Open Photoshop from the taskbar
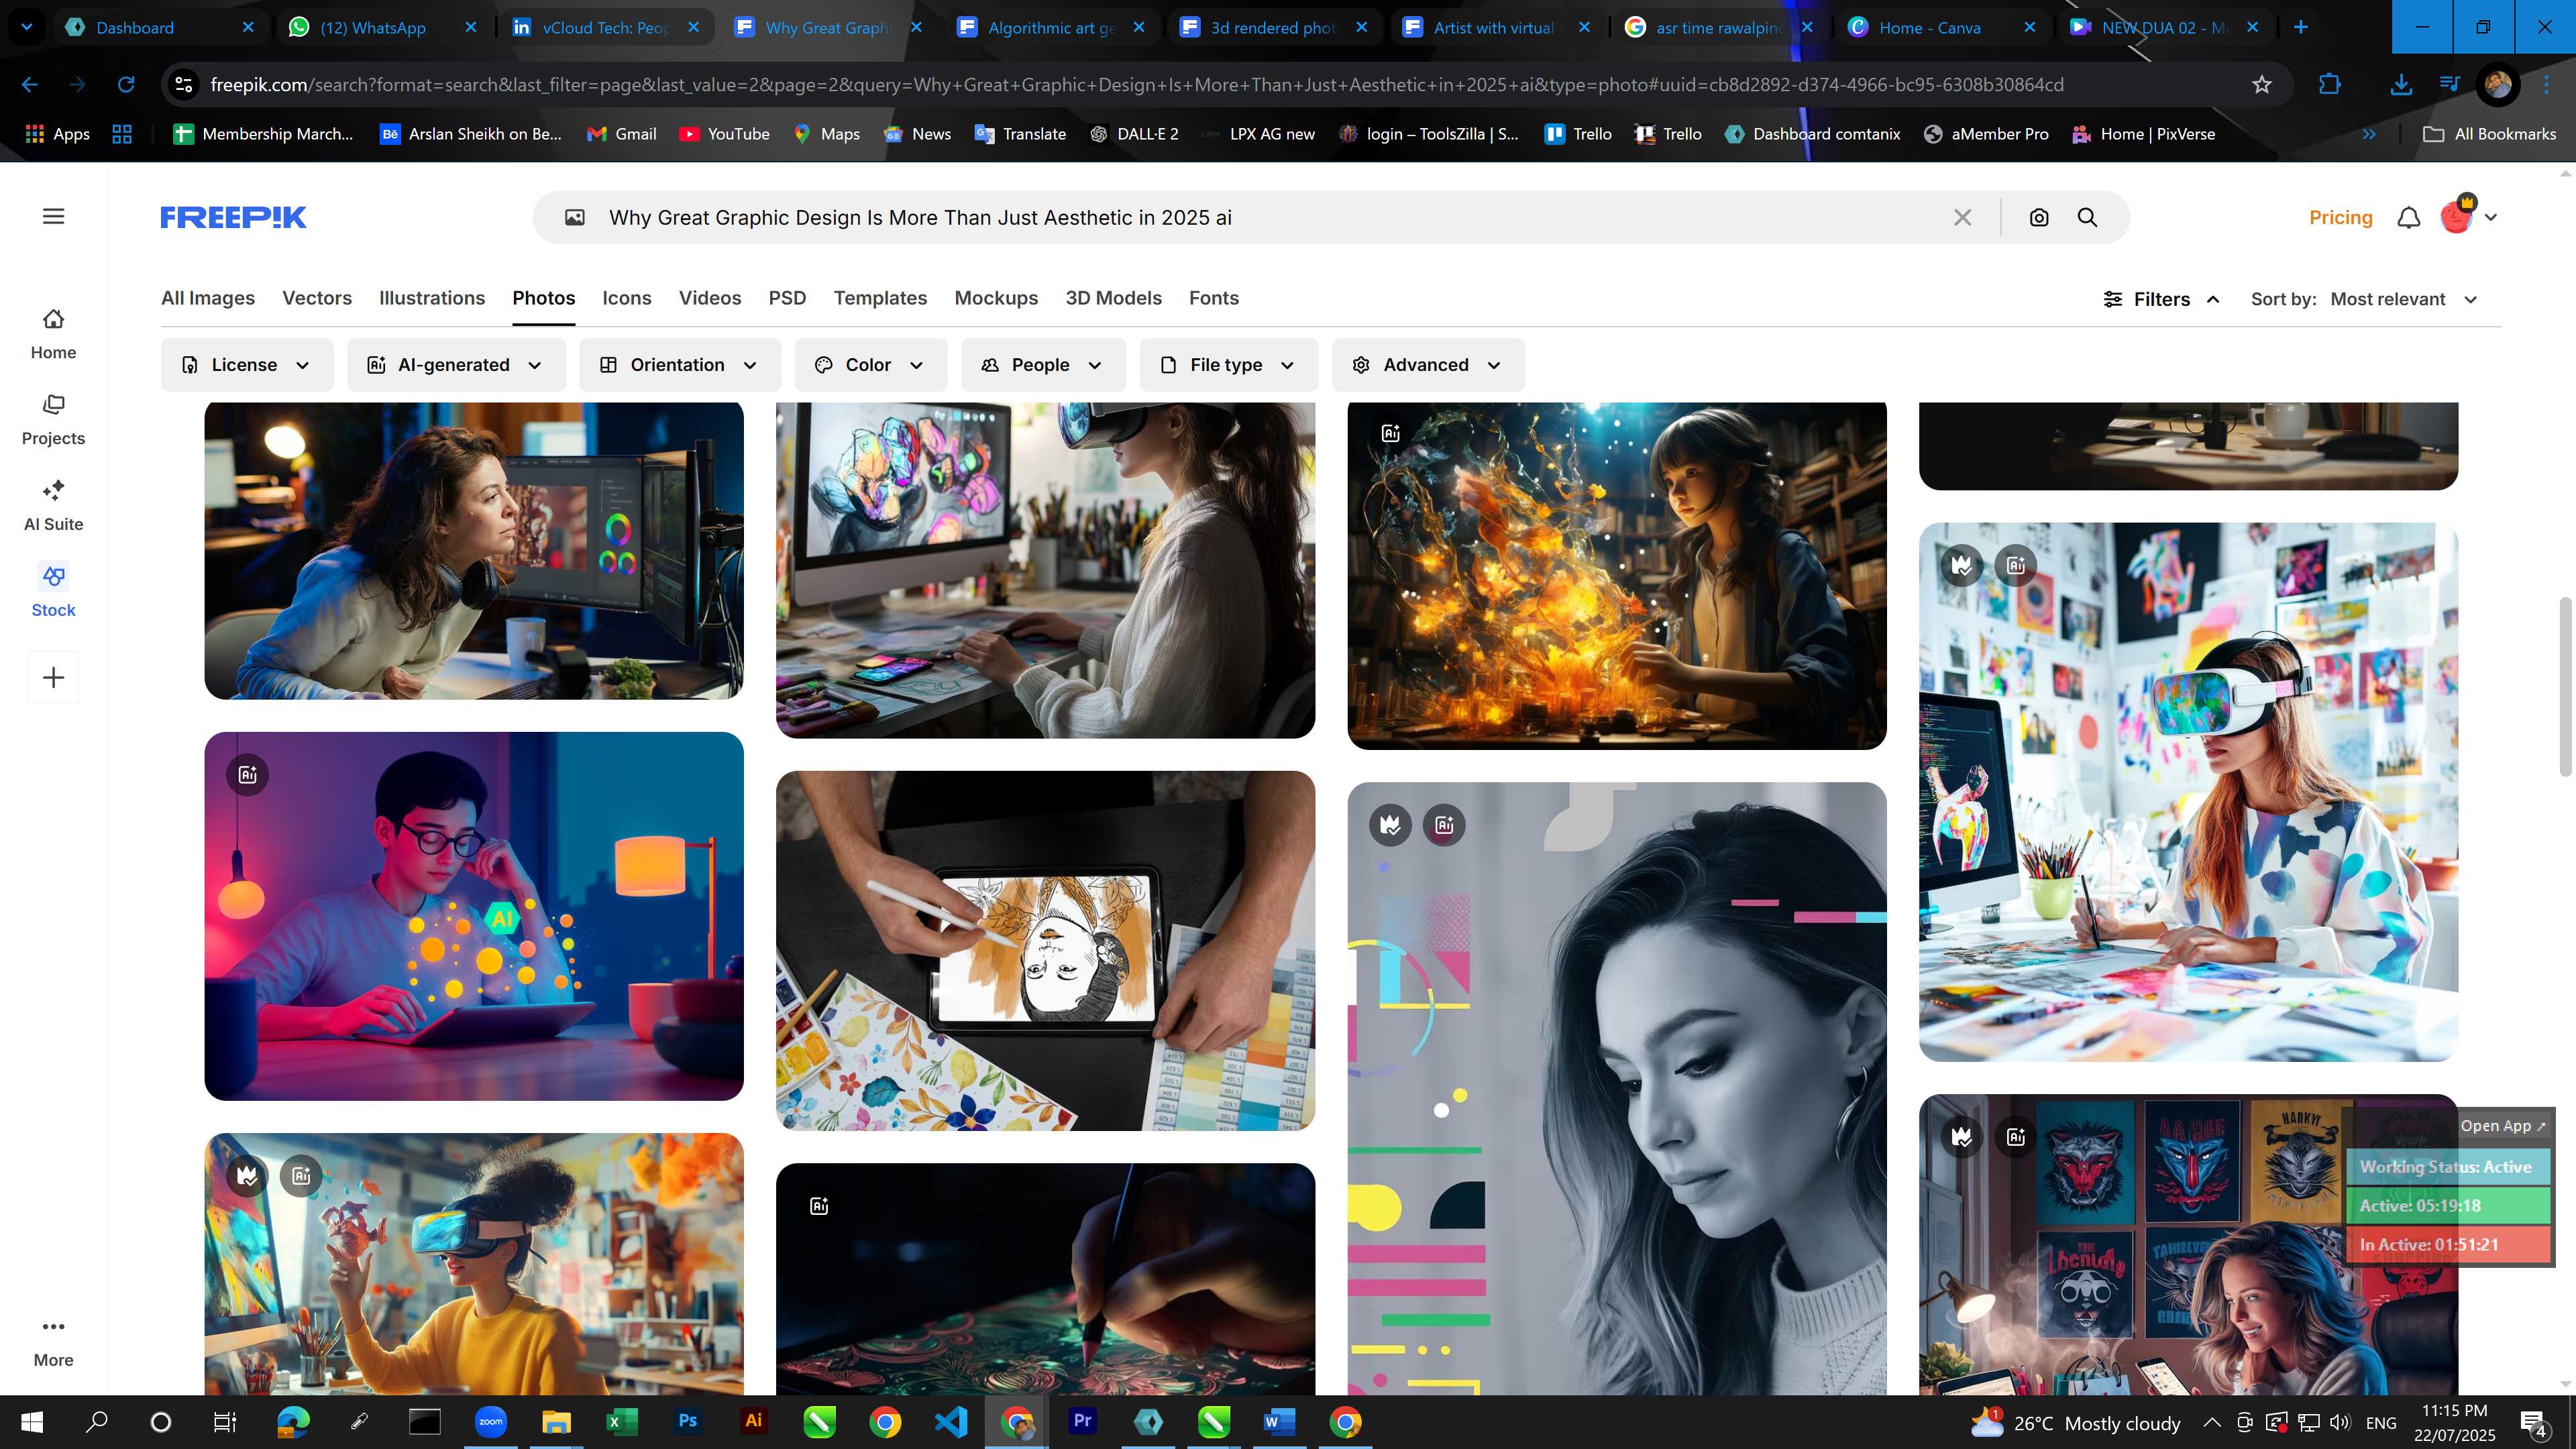Image resolution: width=2576 pixels, height=1449 pixels. (x=687, y=1421)
